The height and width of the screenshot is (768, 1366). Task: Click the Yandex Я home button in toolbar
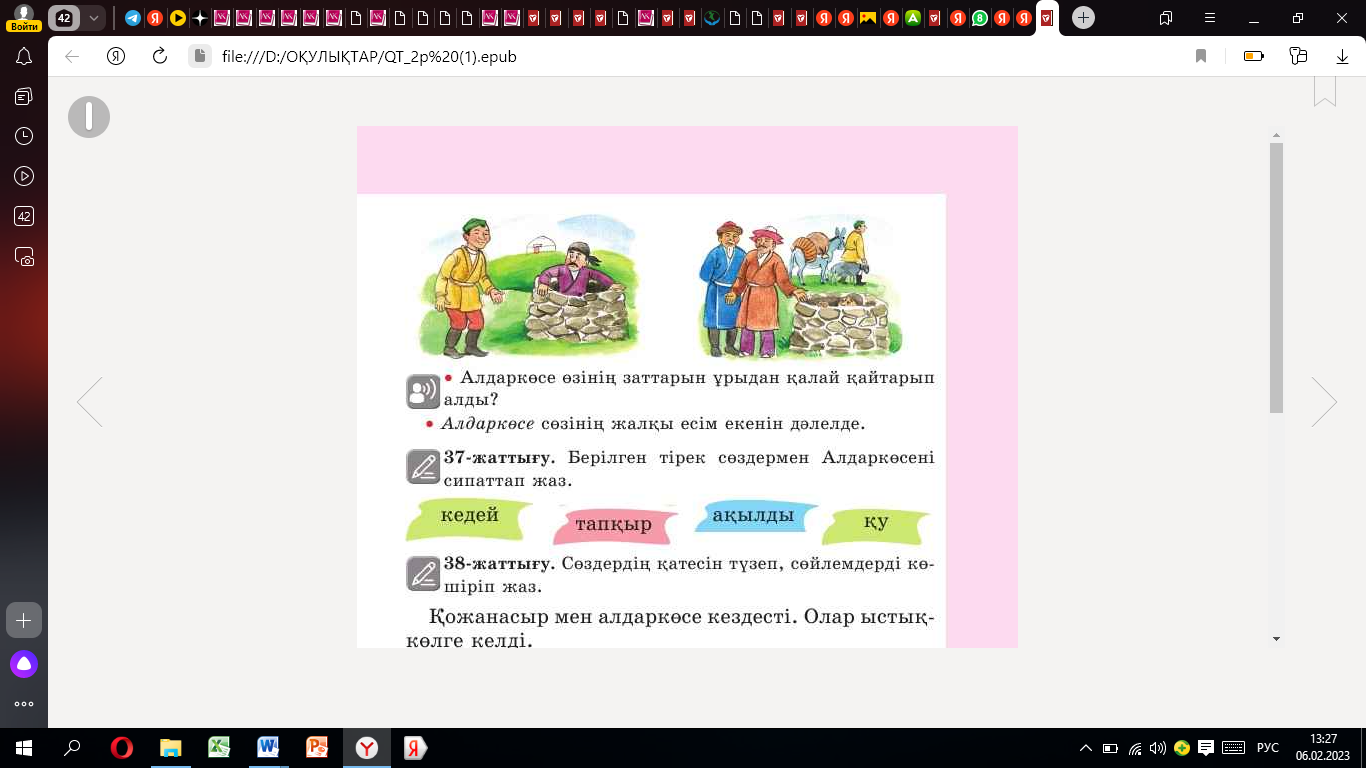pyautogui.click(x=116, y=57)
